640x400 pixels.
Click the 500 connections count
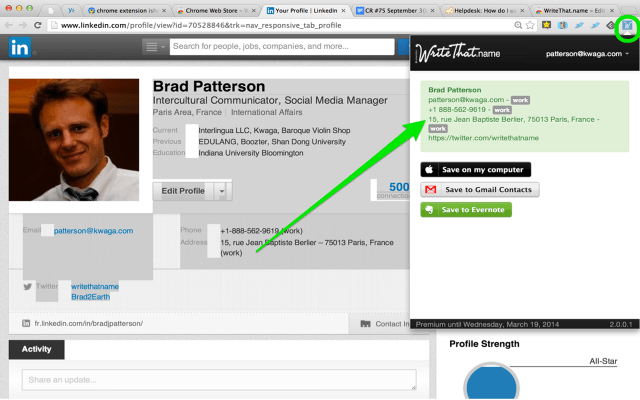pyautogui.click(x=398, y=187)
